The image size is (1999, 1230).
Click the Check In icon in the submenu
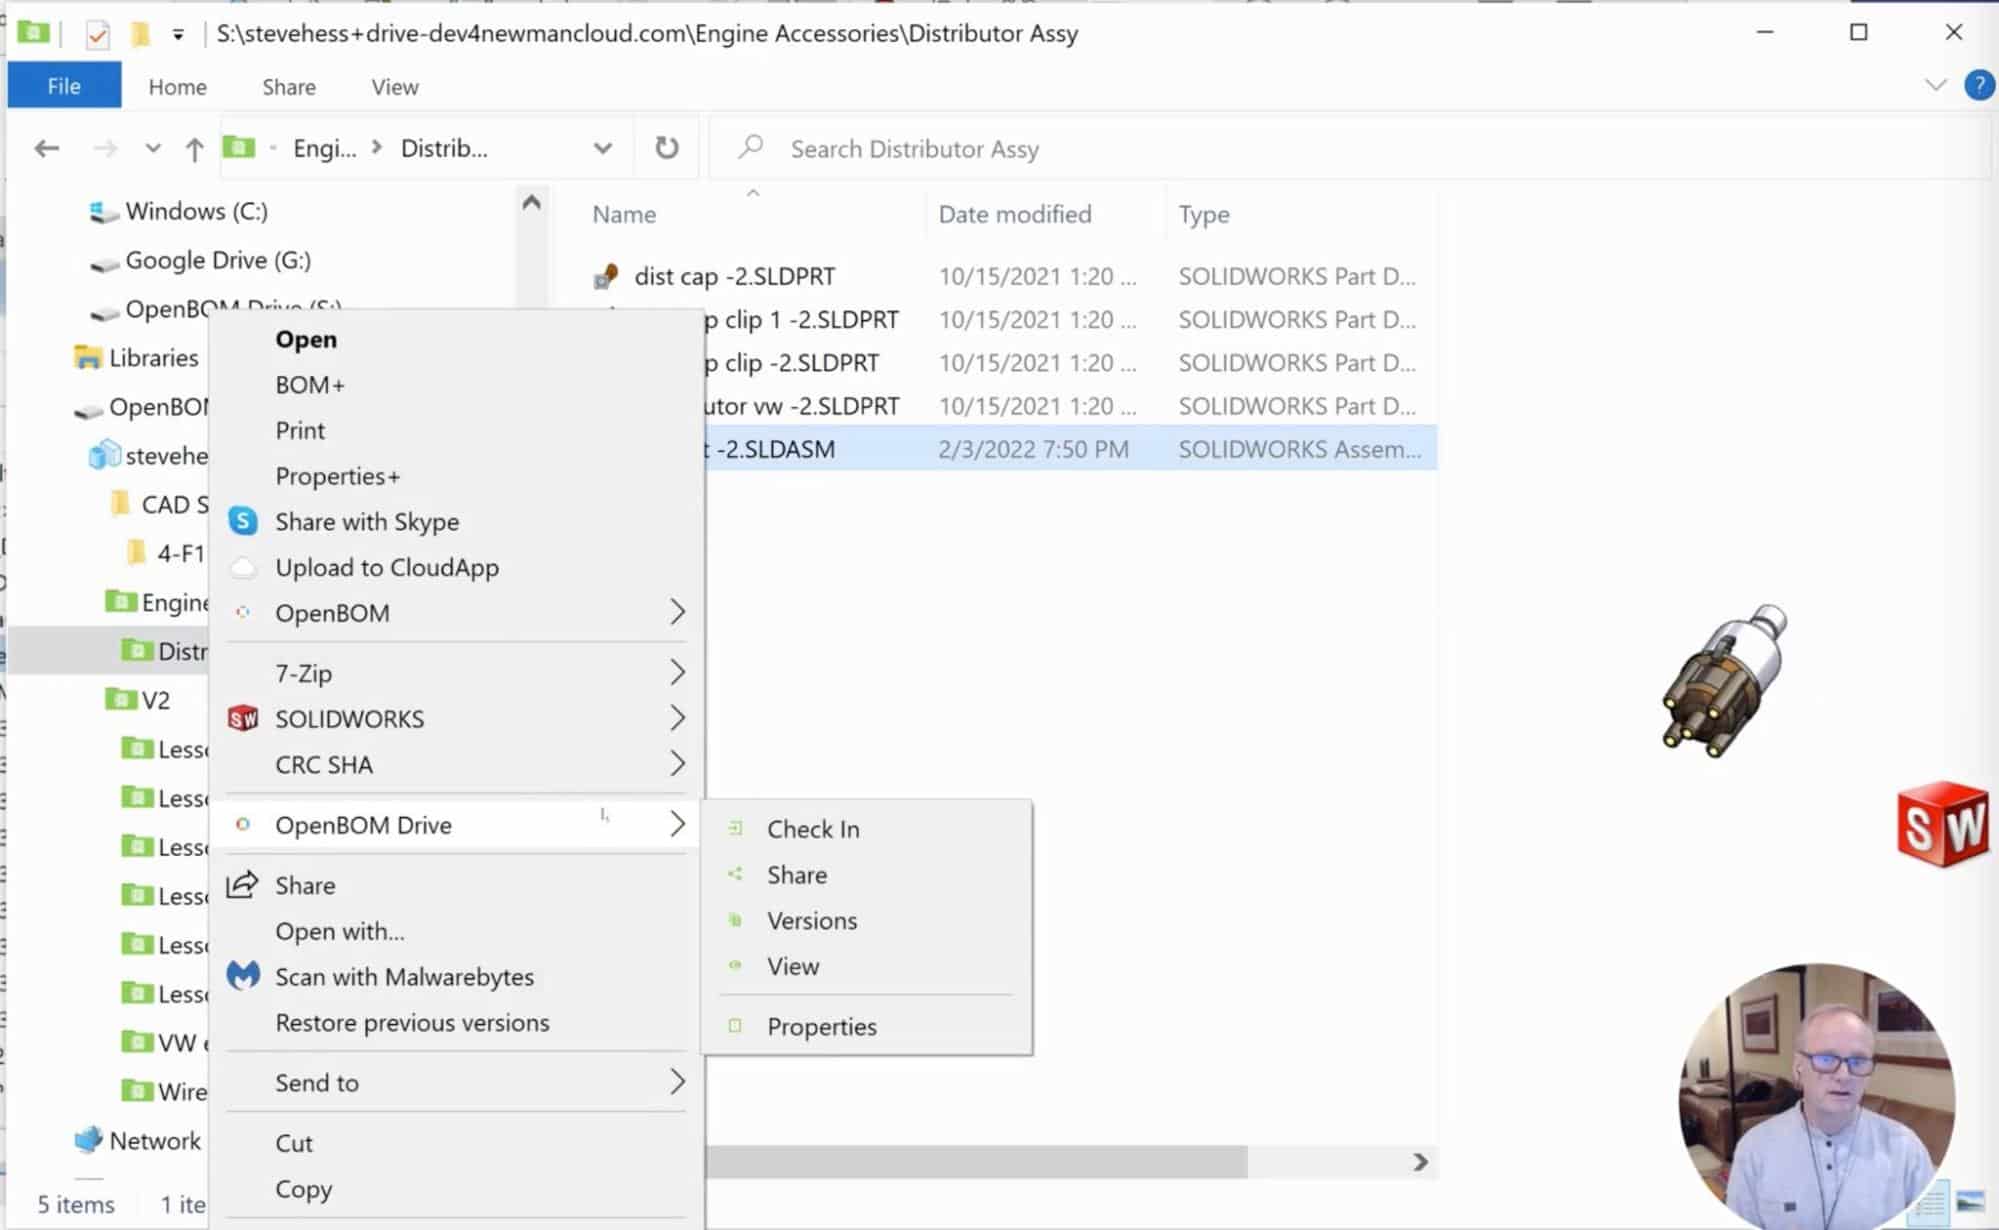click(735, 828)
